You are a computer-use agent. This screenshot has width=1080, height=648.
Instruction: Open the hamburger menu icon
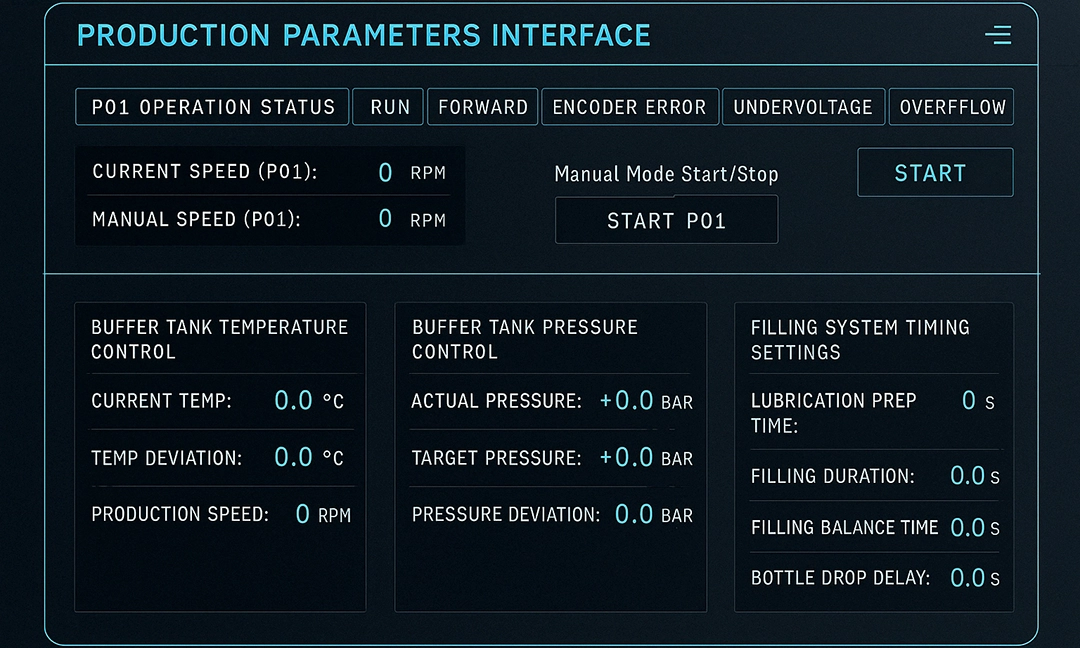pyautogui.click(x=998, y=36)
